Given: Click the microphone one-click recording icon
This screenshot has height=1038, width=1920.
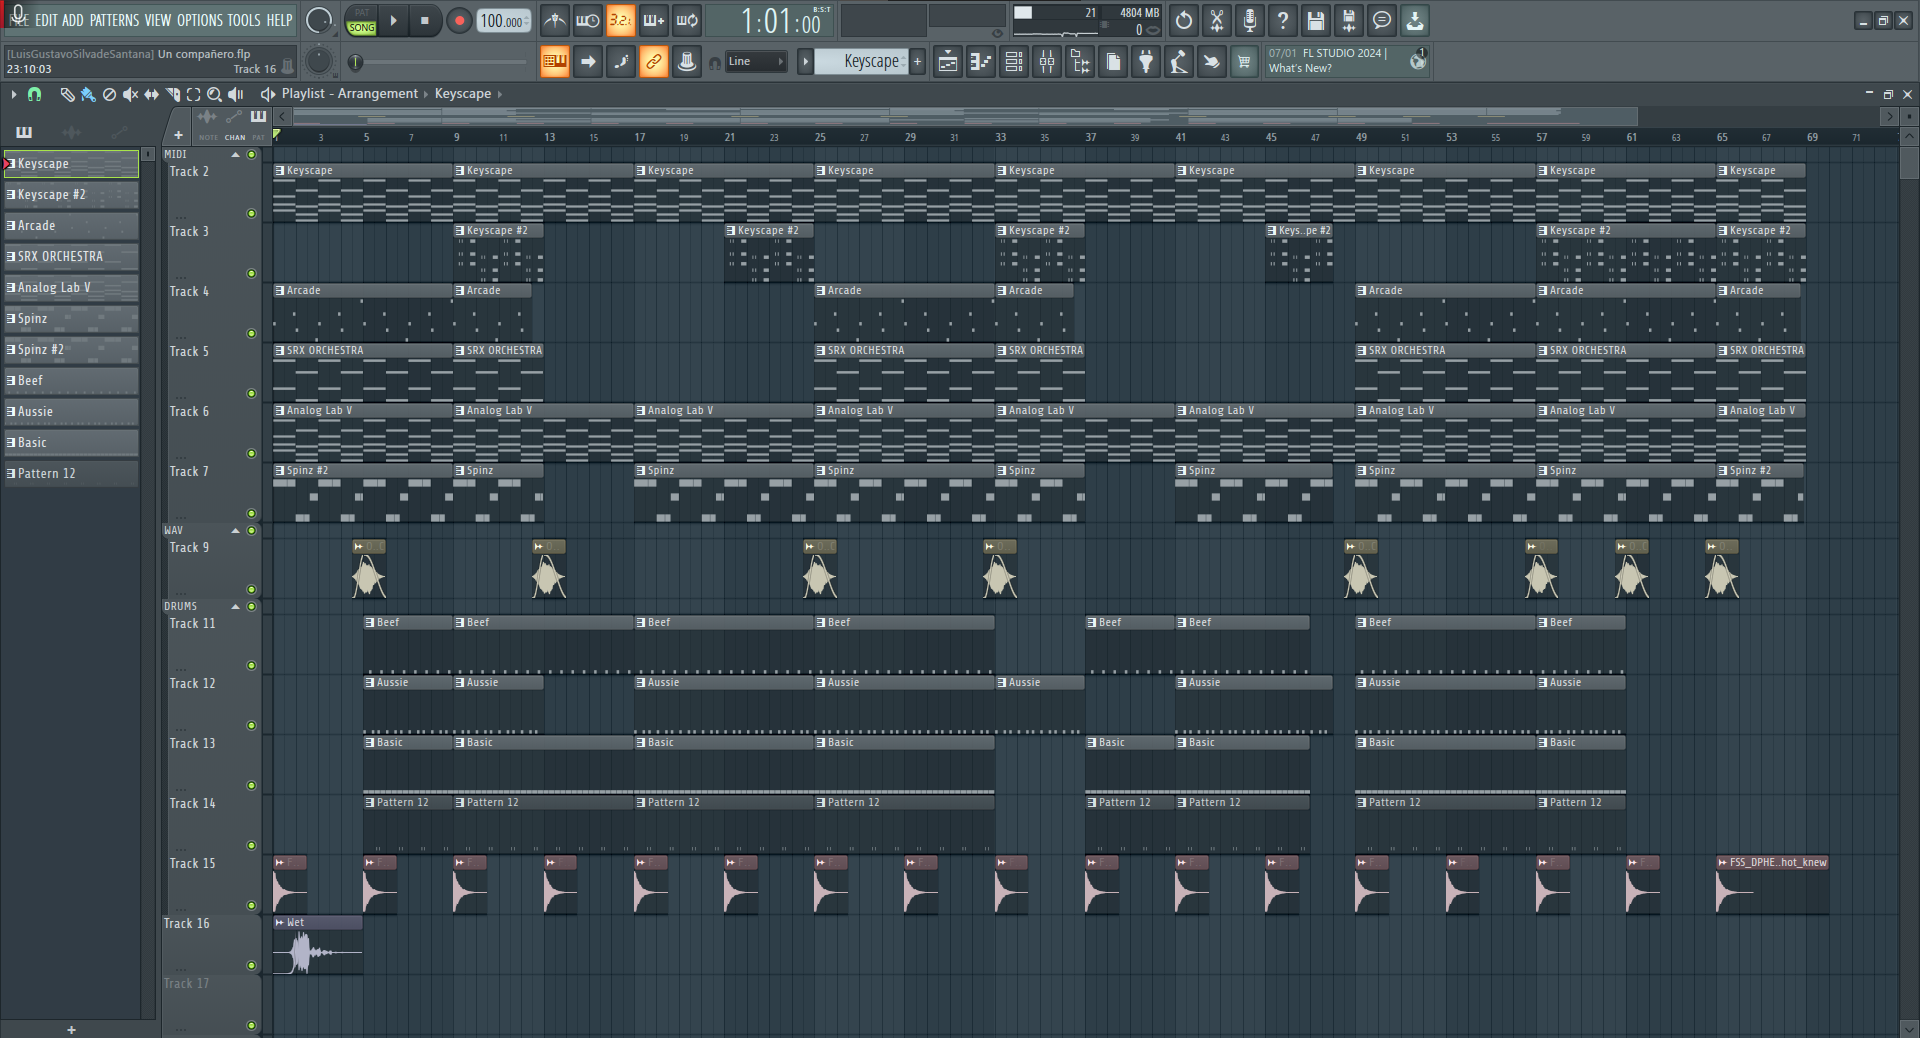Looking at the screenshot, I should tap(1250, 20).
